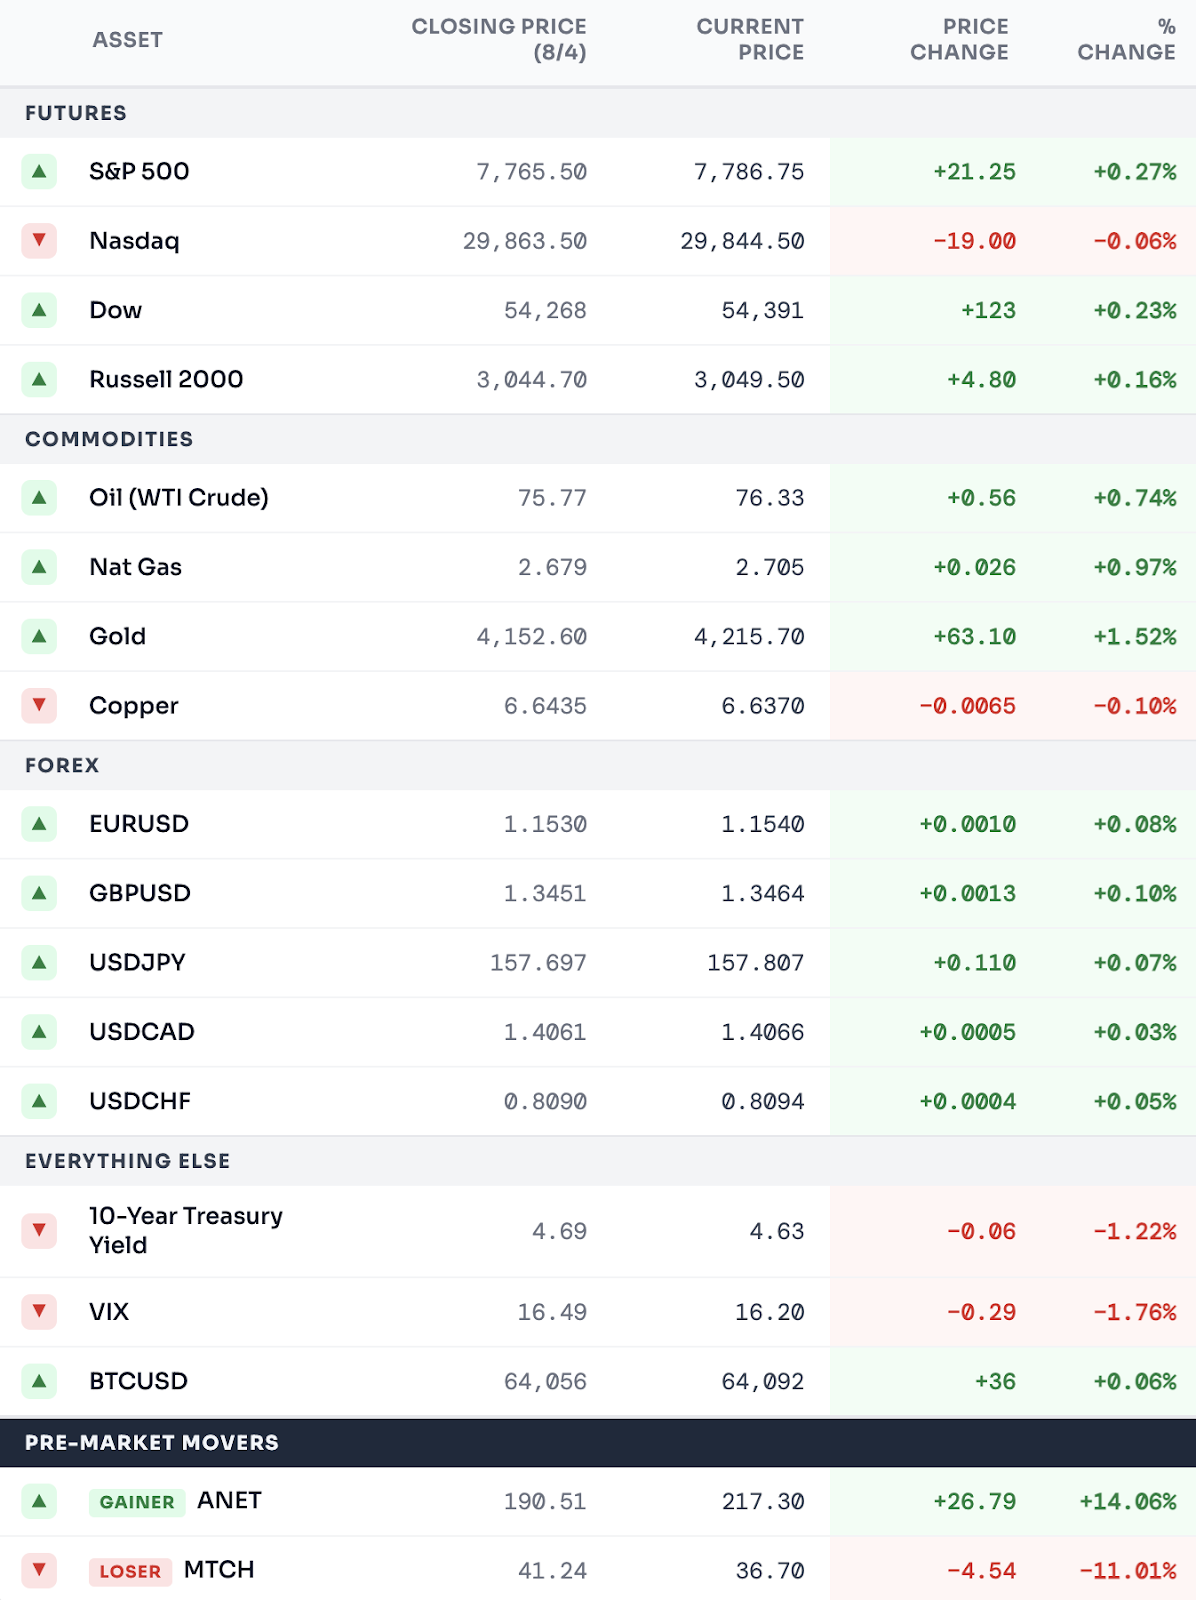Click the green up arrow beside S&P 500
Image resolution: width=1196 pixels, height=1600 pixels.
click(x=39, y=172)
